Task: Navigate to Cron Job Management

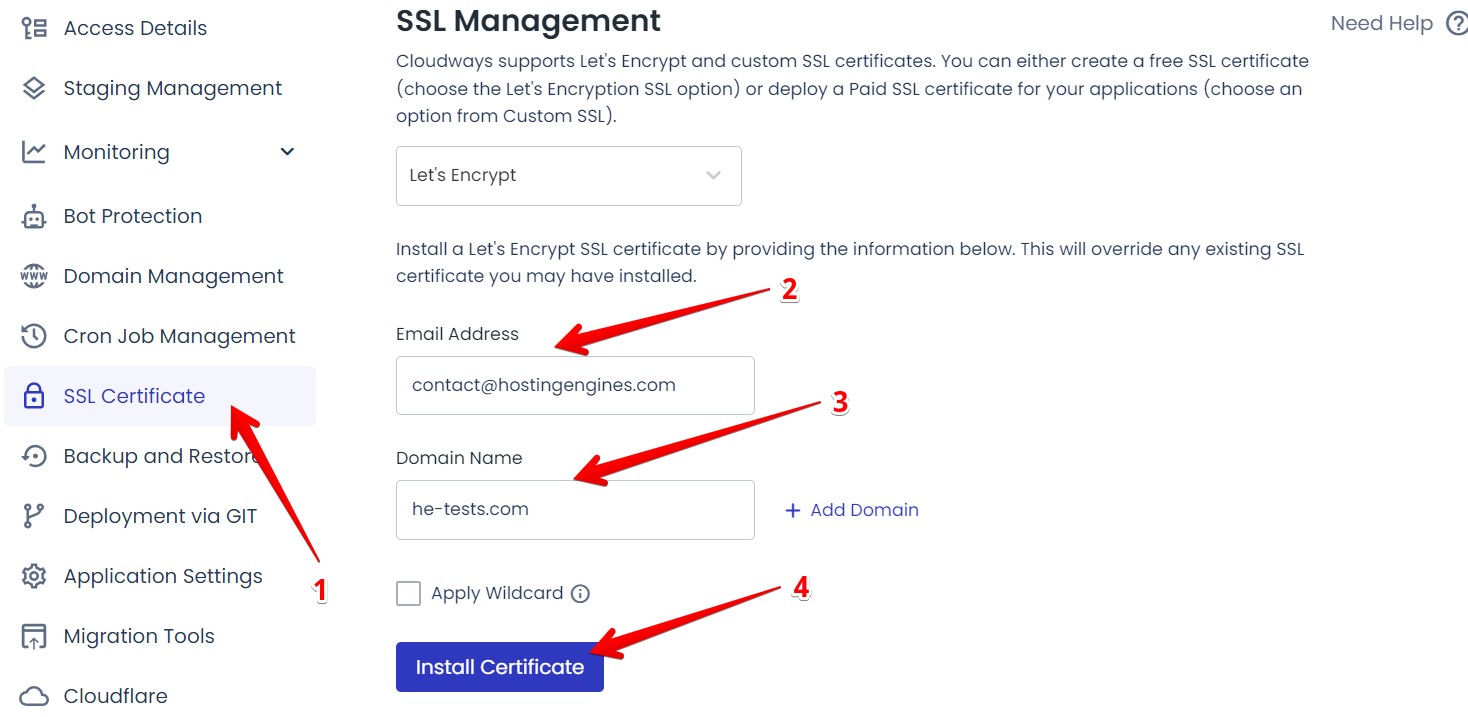Action: (180, 336)
